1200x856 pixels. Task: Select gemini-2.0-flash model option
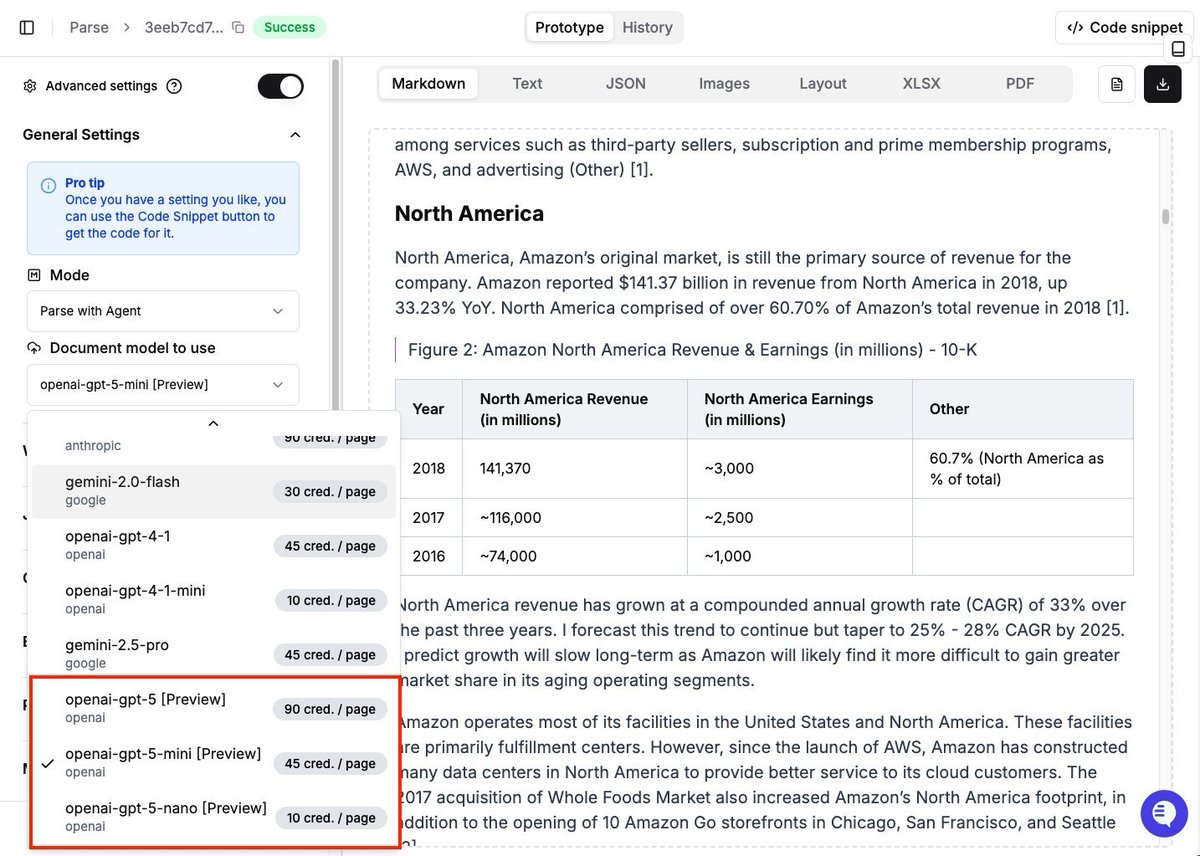point(214,490)
